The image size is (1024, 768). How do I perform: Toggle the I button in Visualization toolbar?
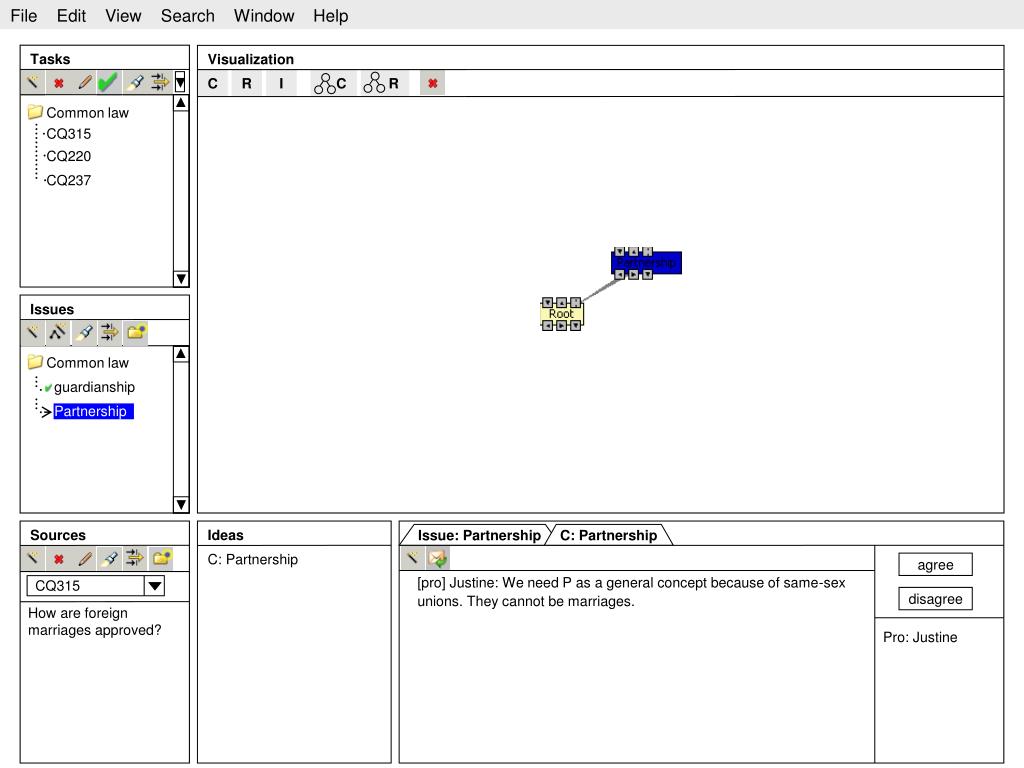click(281, 84)
